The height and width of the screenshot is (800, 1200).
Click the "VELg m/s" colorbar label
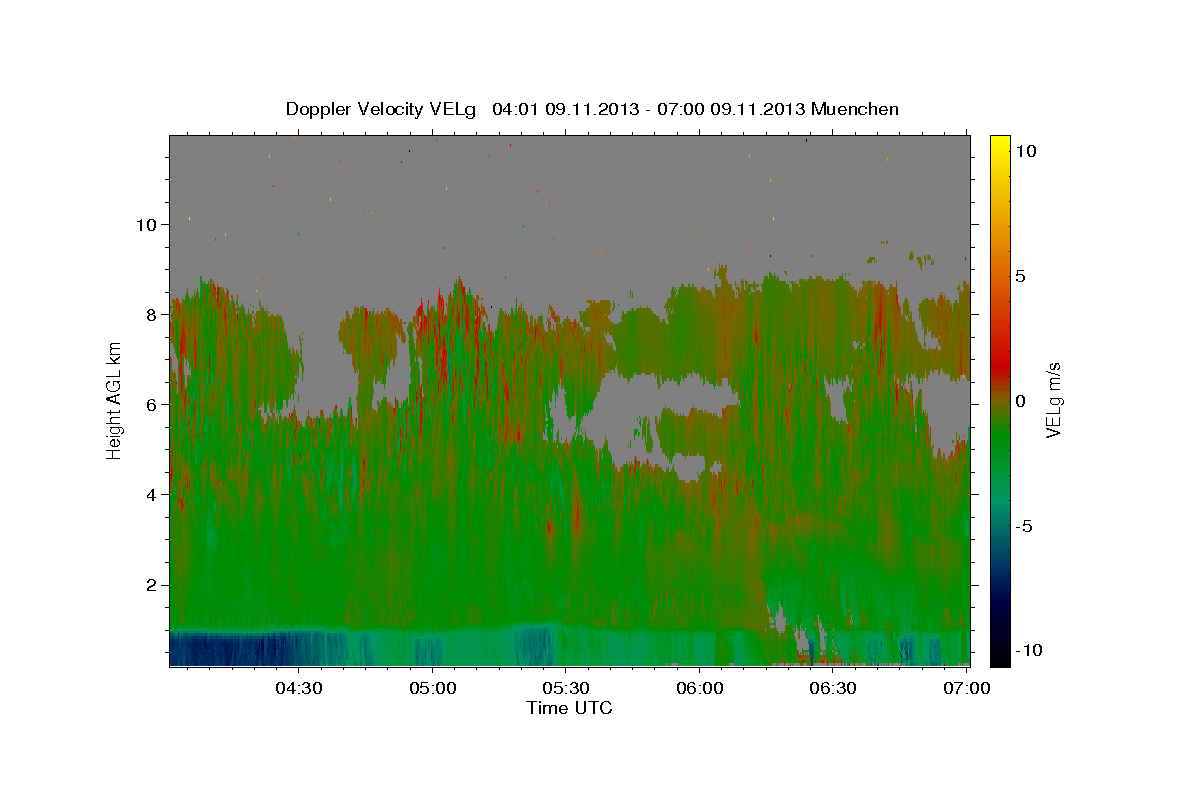tap(1053, 400)
